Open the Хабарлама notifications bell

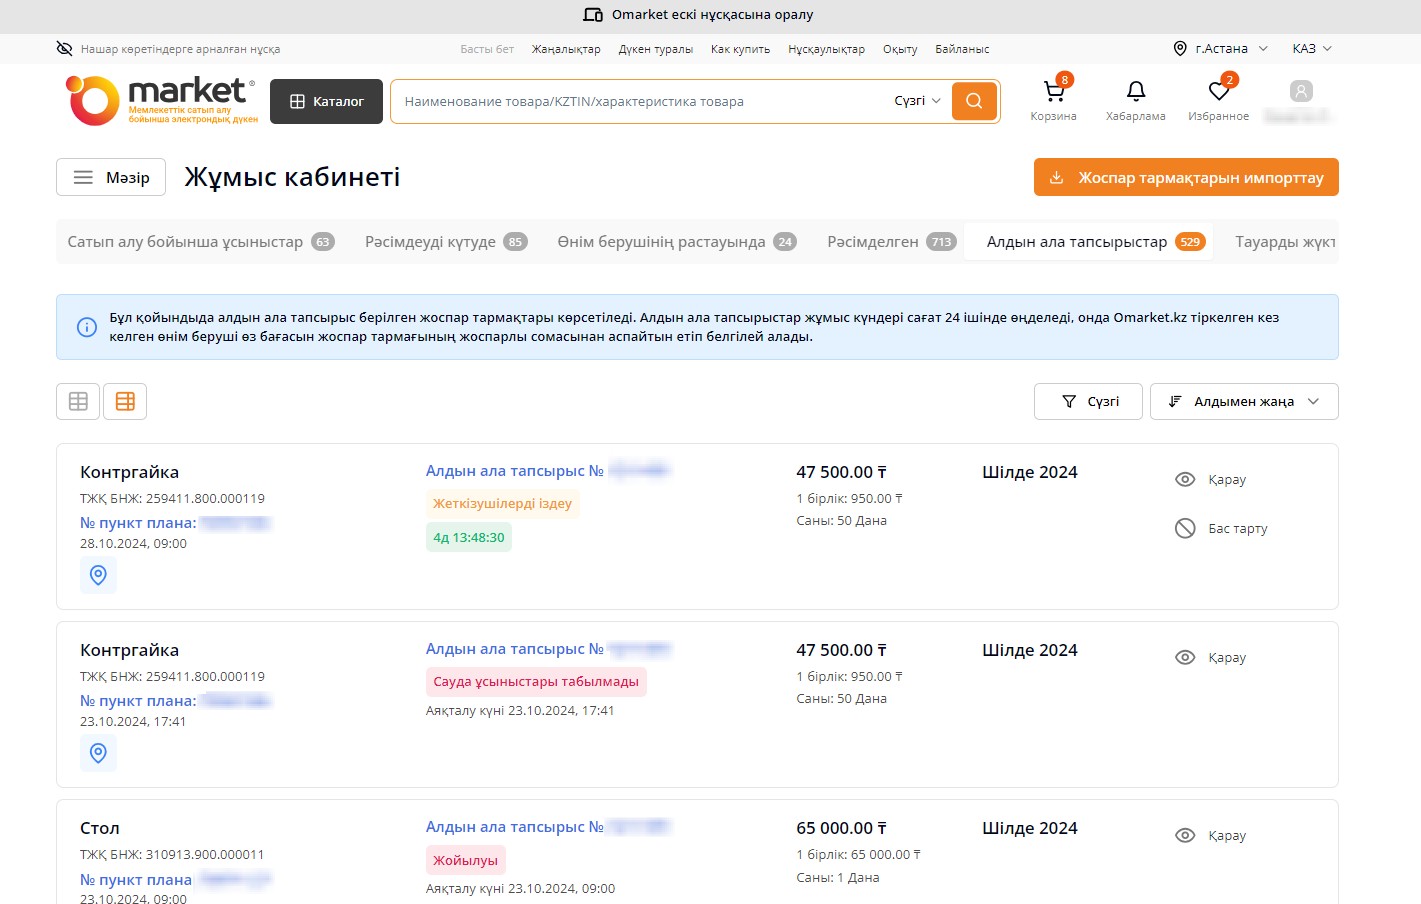[x=1135, y=93]
